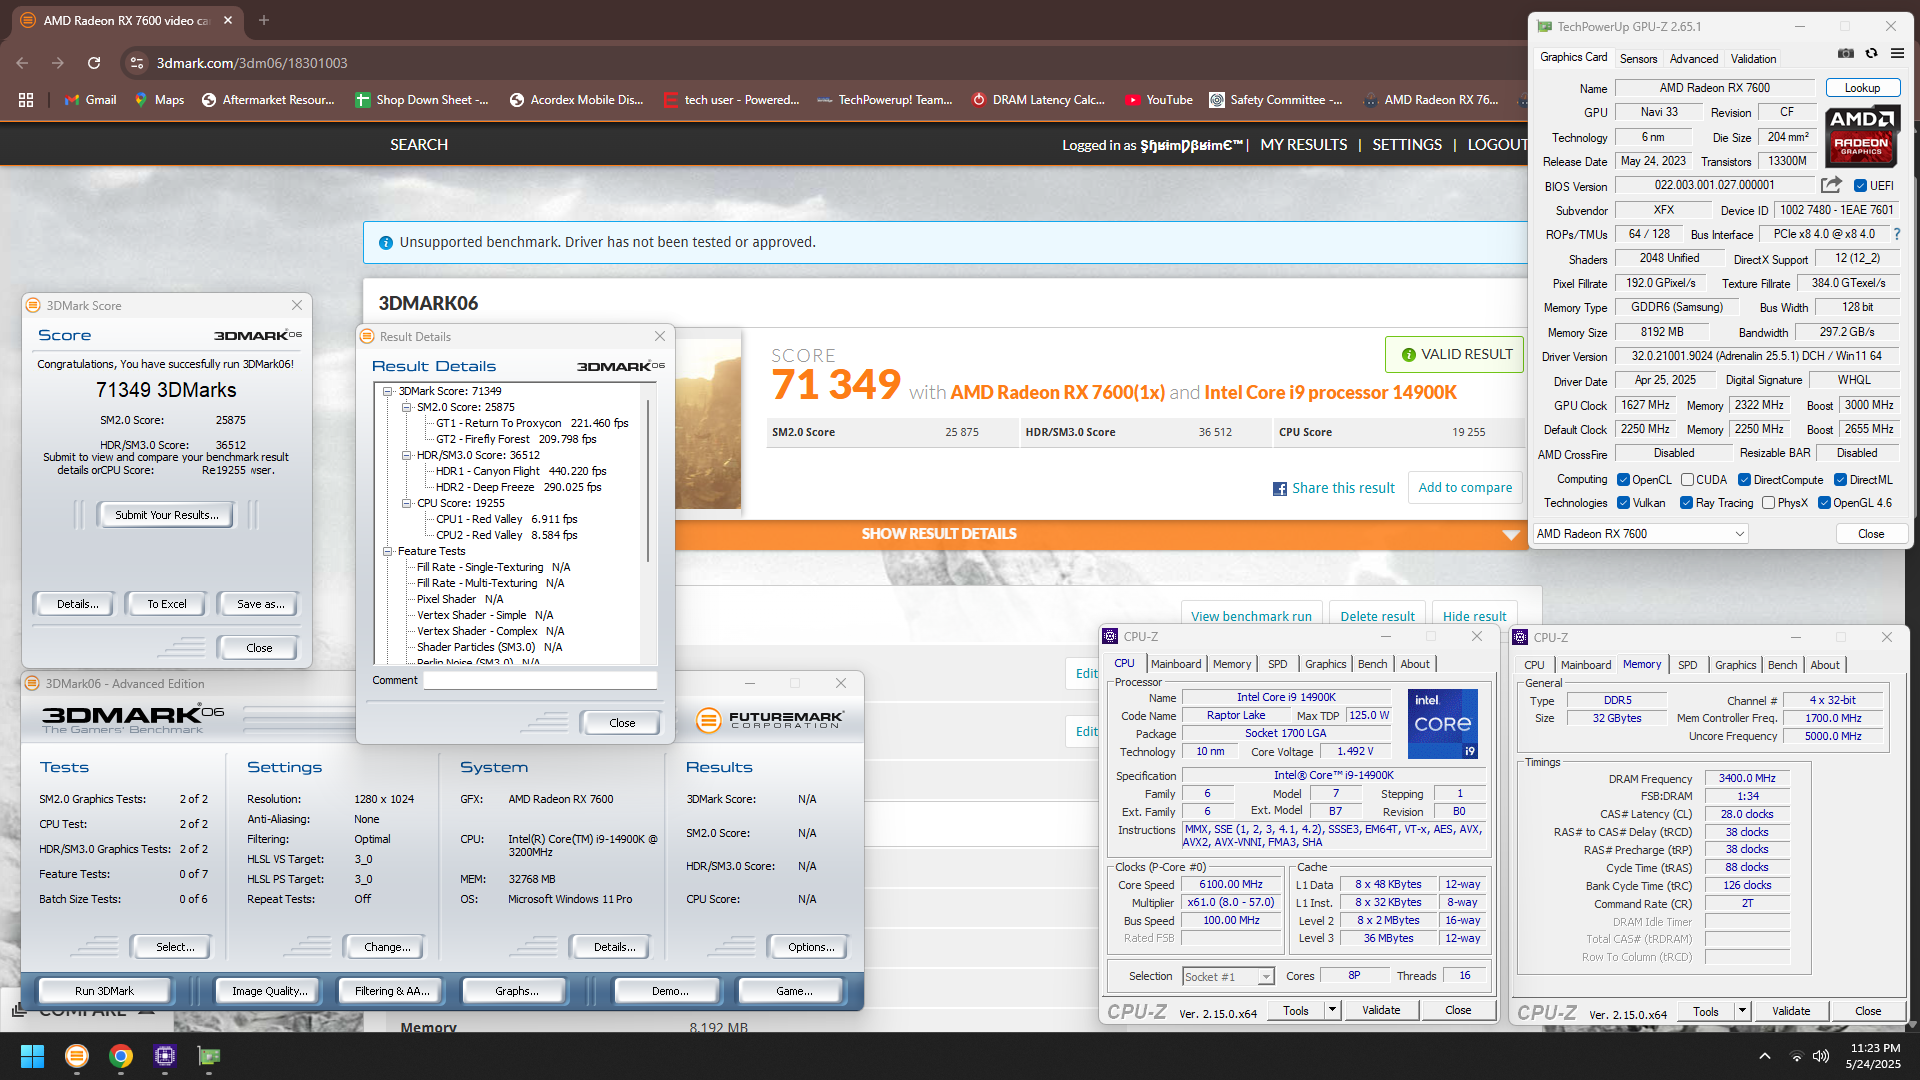Click Comment input field in Result Details
Viewport: 1920px width, 1080px height.
pyautogui.click(x=540, y=680)
